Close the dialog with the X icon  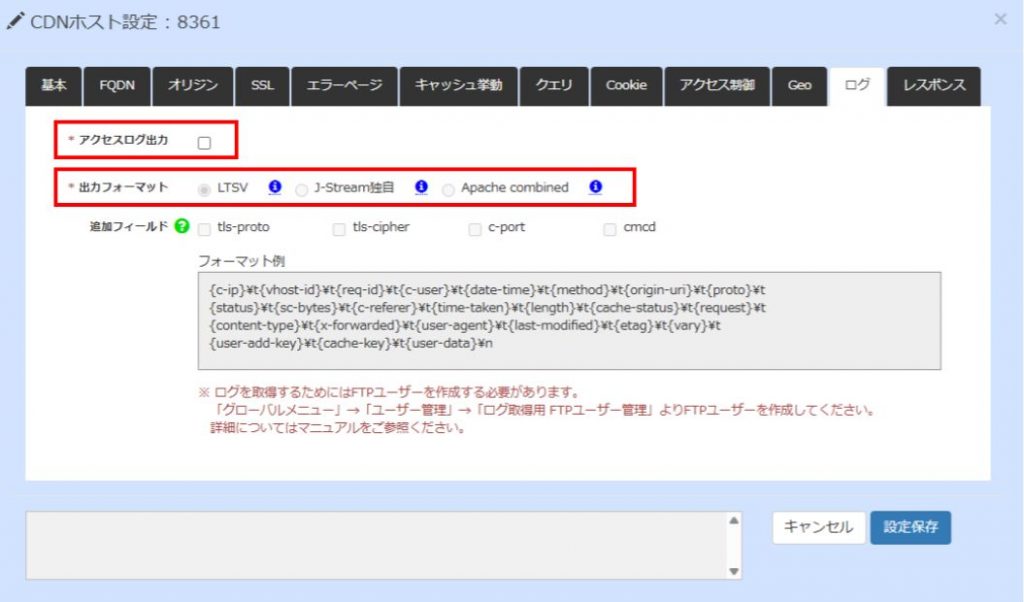998,18
